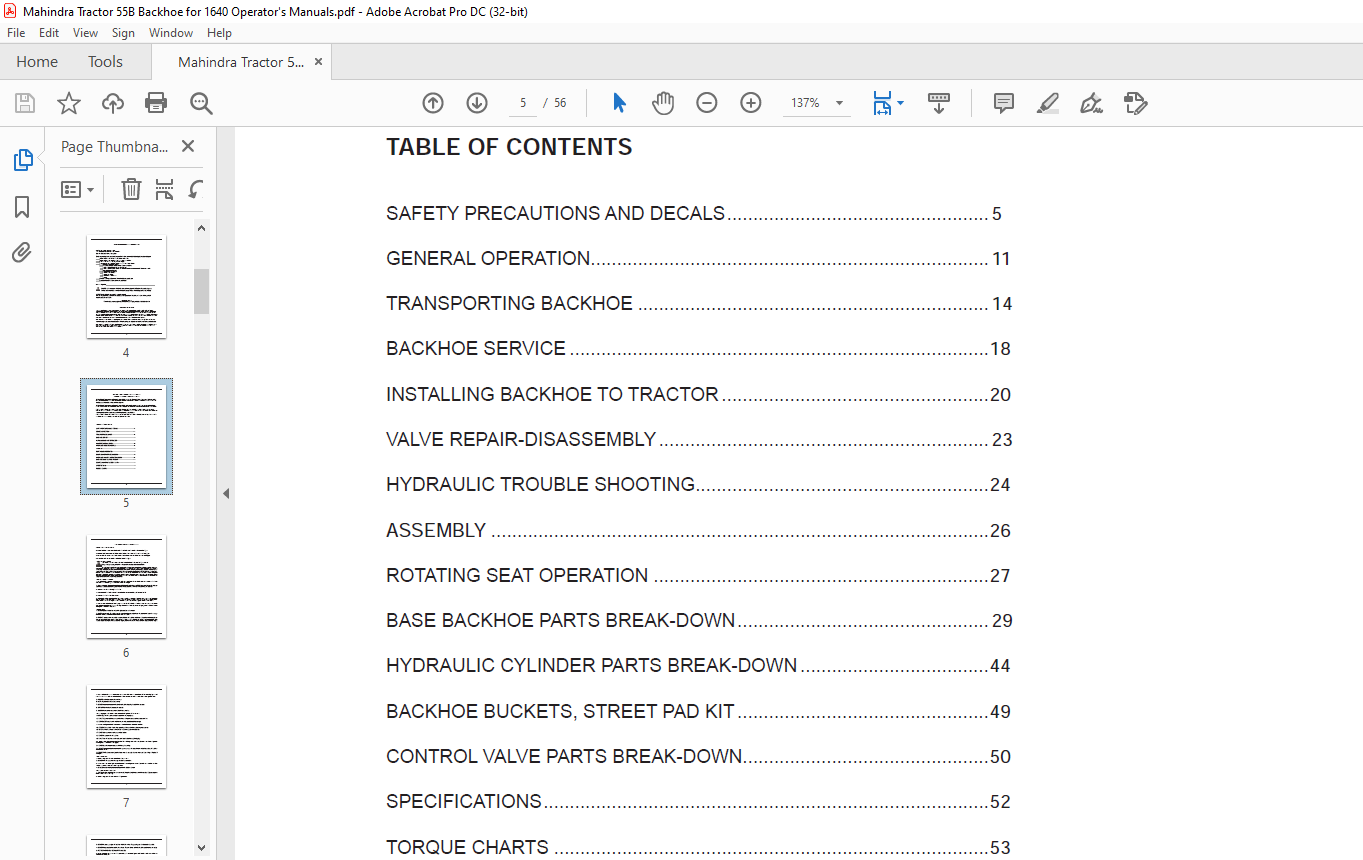Open the Edit menu
1363x860 pixels.
coord(49,33)
